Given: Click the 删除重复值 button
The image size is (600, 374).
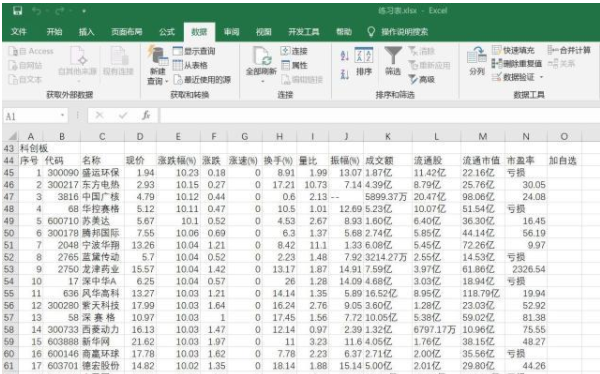Looking at the screenshot, I should point(517,64).
